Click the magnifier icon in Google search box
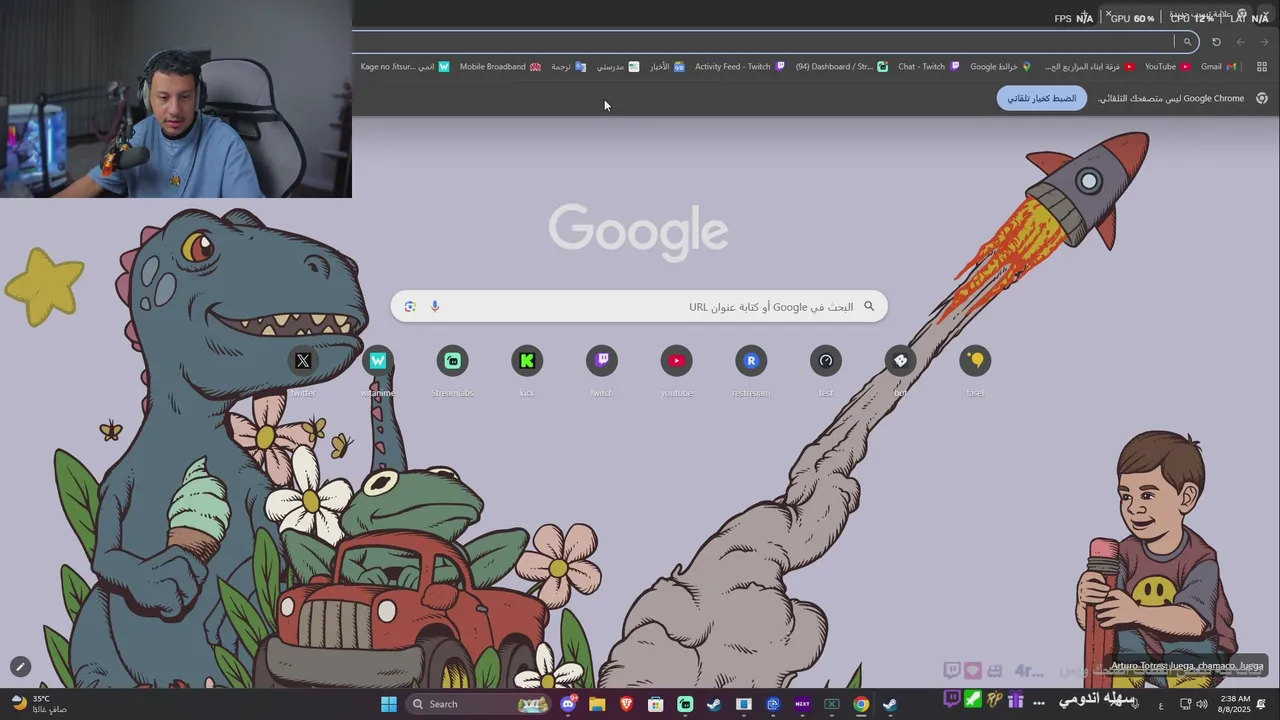1280x720 pixels. (869, 306)
